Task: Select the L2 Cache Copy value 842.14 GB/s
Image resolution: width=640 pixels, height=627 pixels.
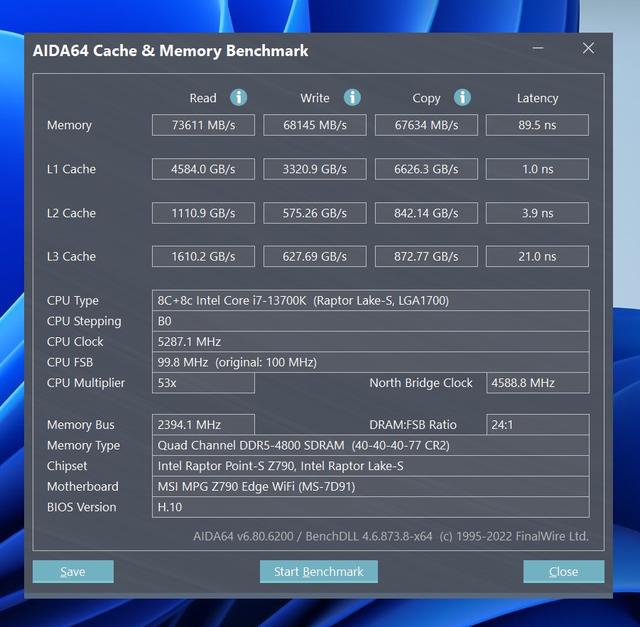Action: (x=426, y=213)
